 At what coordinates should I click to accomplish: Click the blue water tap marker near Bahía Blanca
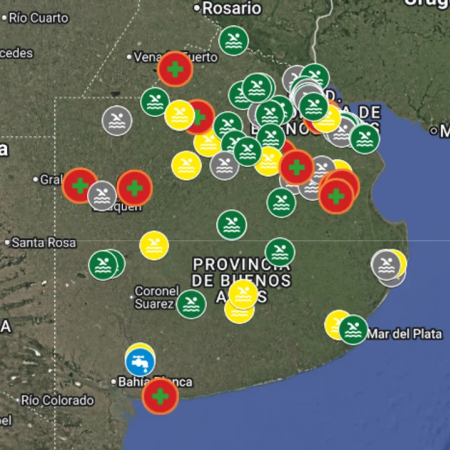pyautogui.click(x=140, y=362)
